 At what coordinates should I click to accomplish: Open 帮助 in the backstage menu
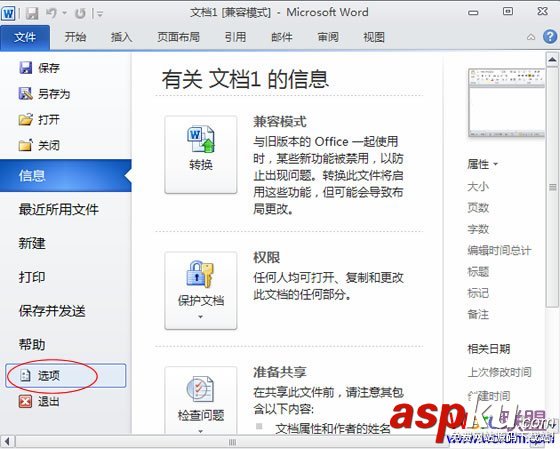tap(32, 345)
